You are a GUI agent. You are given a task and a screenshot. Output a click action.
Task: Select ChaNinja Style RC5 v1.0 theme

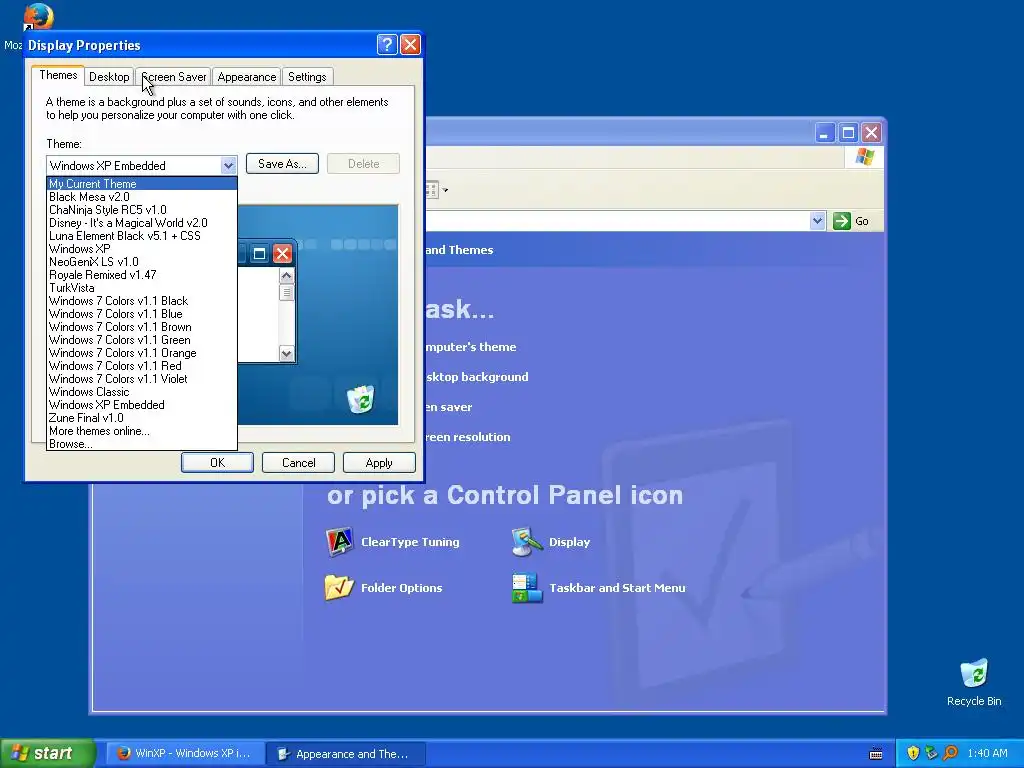point(142,210)
